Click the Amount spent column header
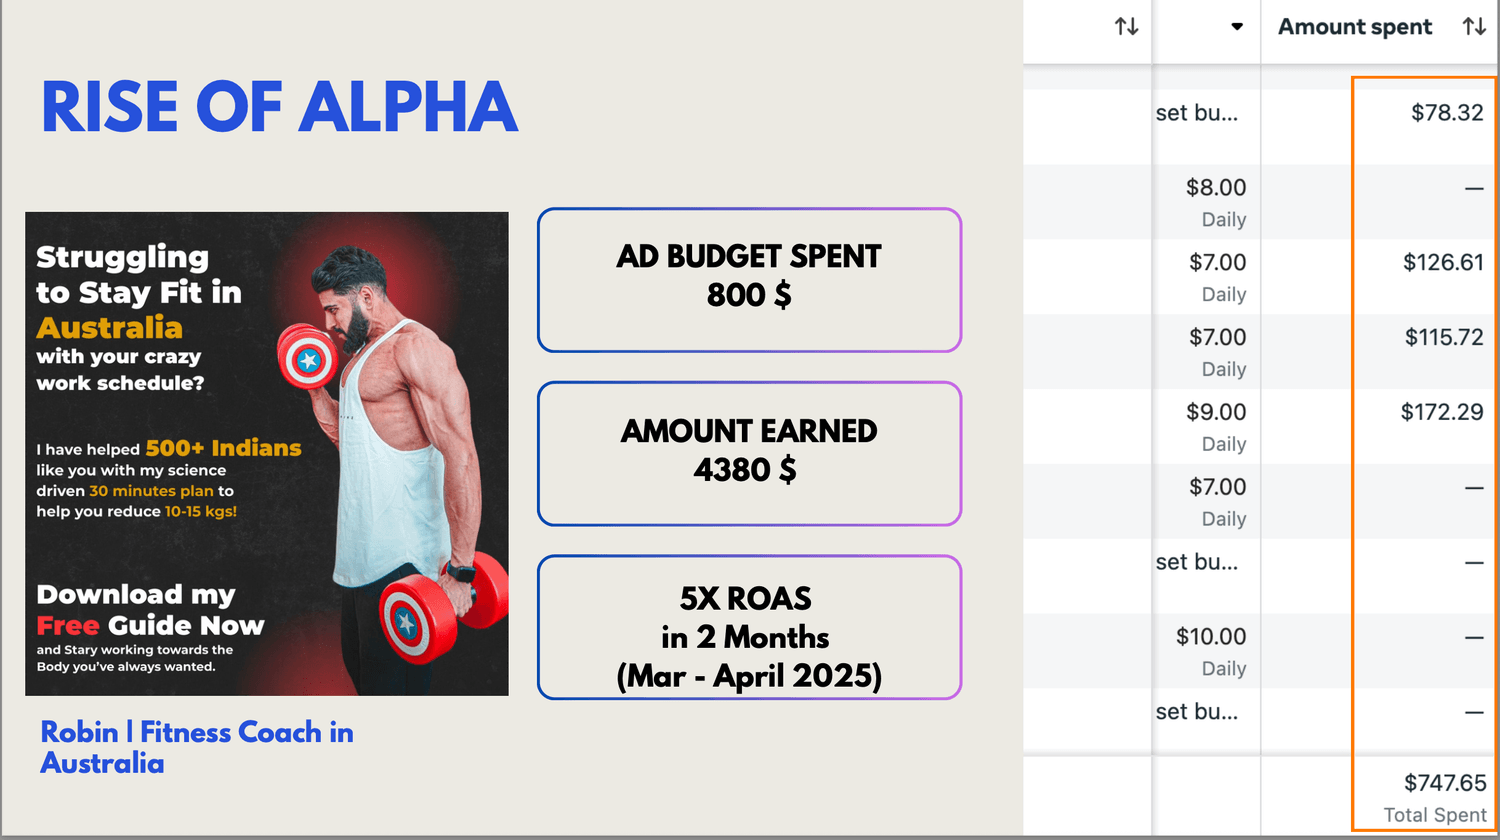 [x=1355, y=27]
